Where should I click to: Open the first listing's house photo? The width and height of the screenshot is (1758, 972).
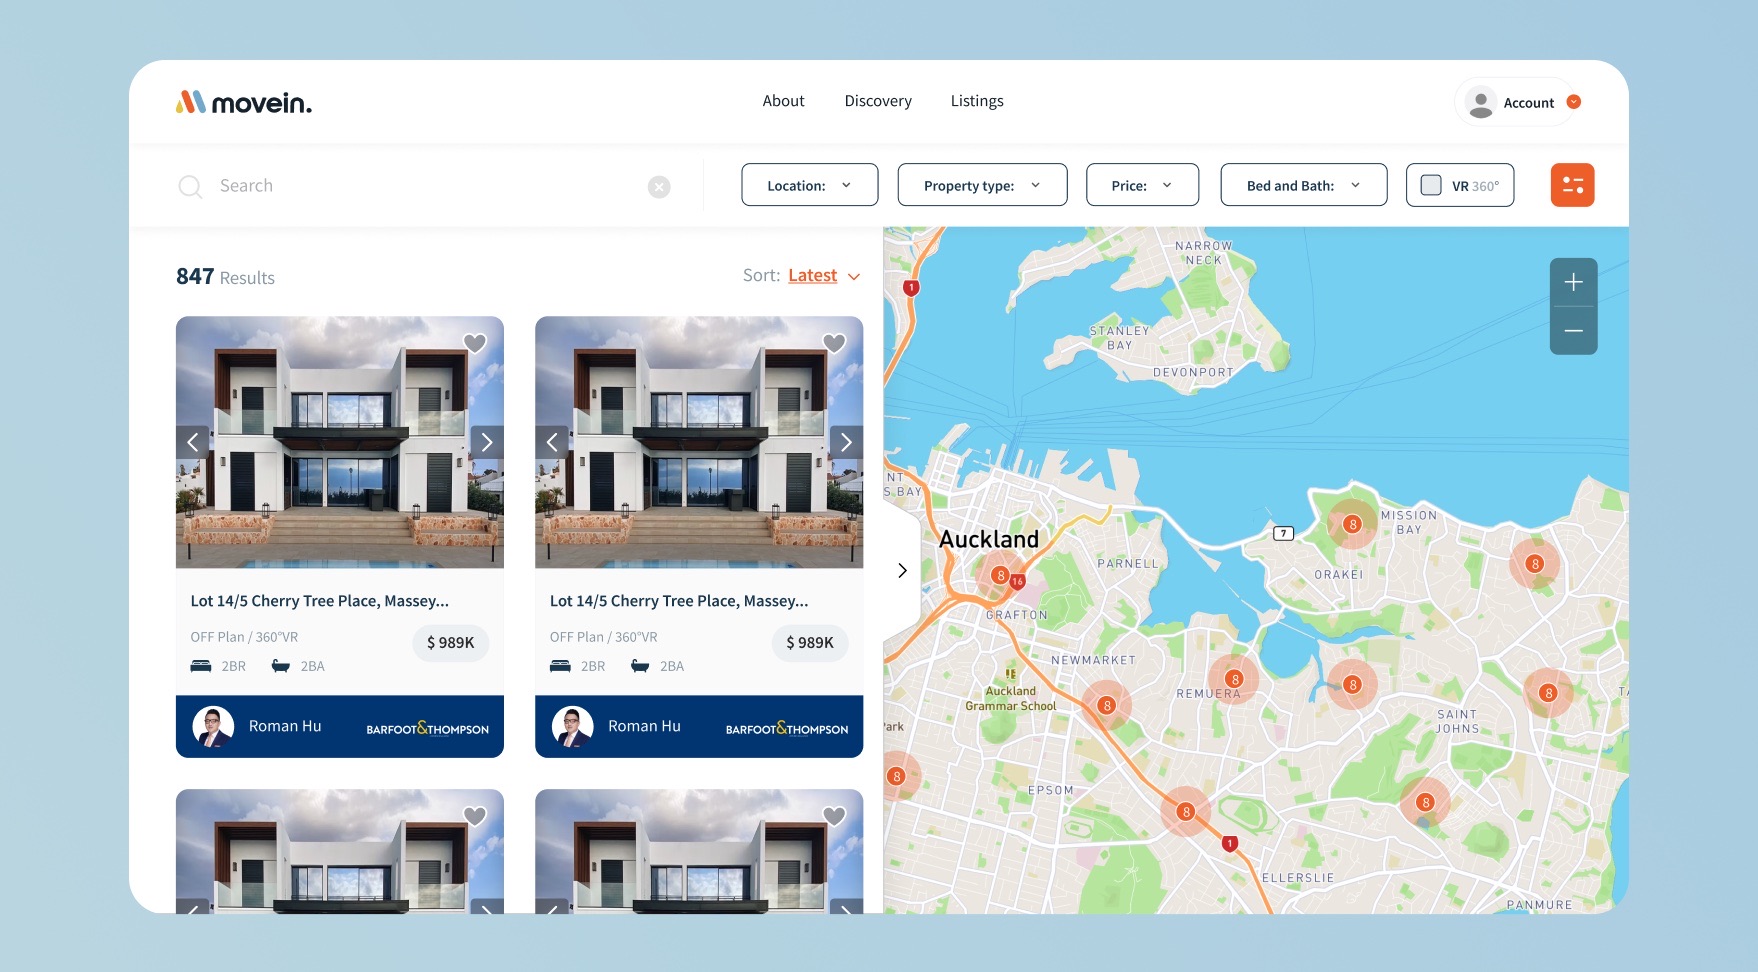click(x=340, y=442)
